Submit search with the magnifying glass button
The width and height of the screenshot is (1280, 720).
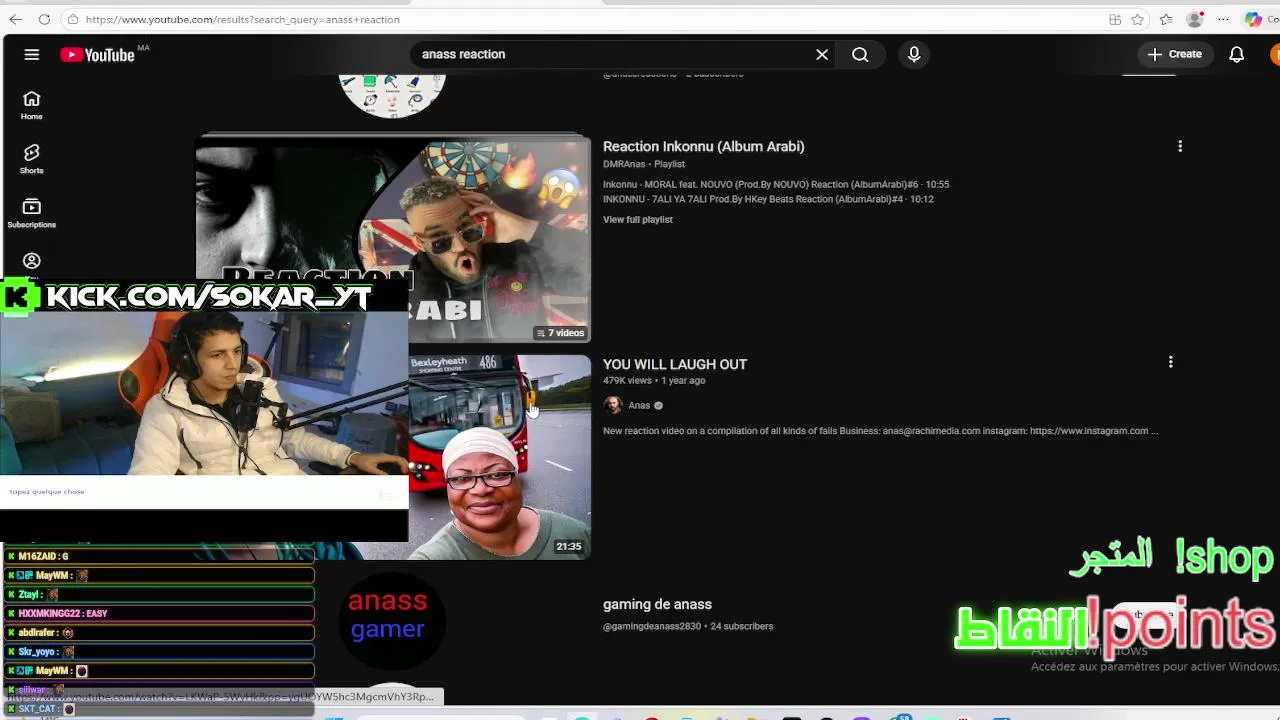pos(860,55)
